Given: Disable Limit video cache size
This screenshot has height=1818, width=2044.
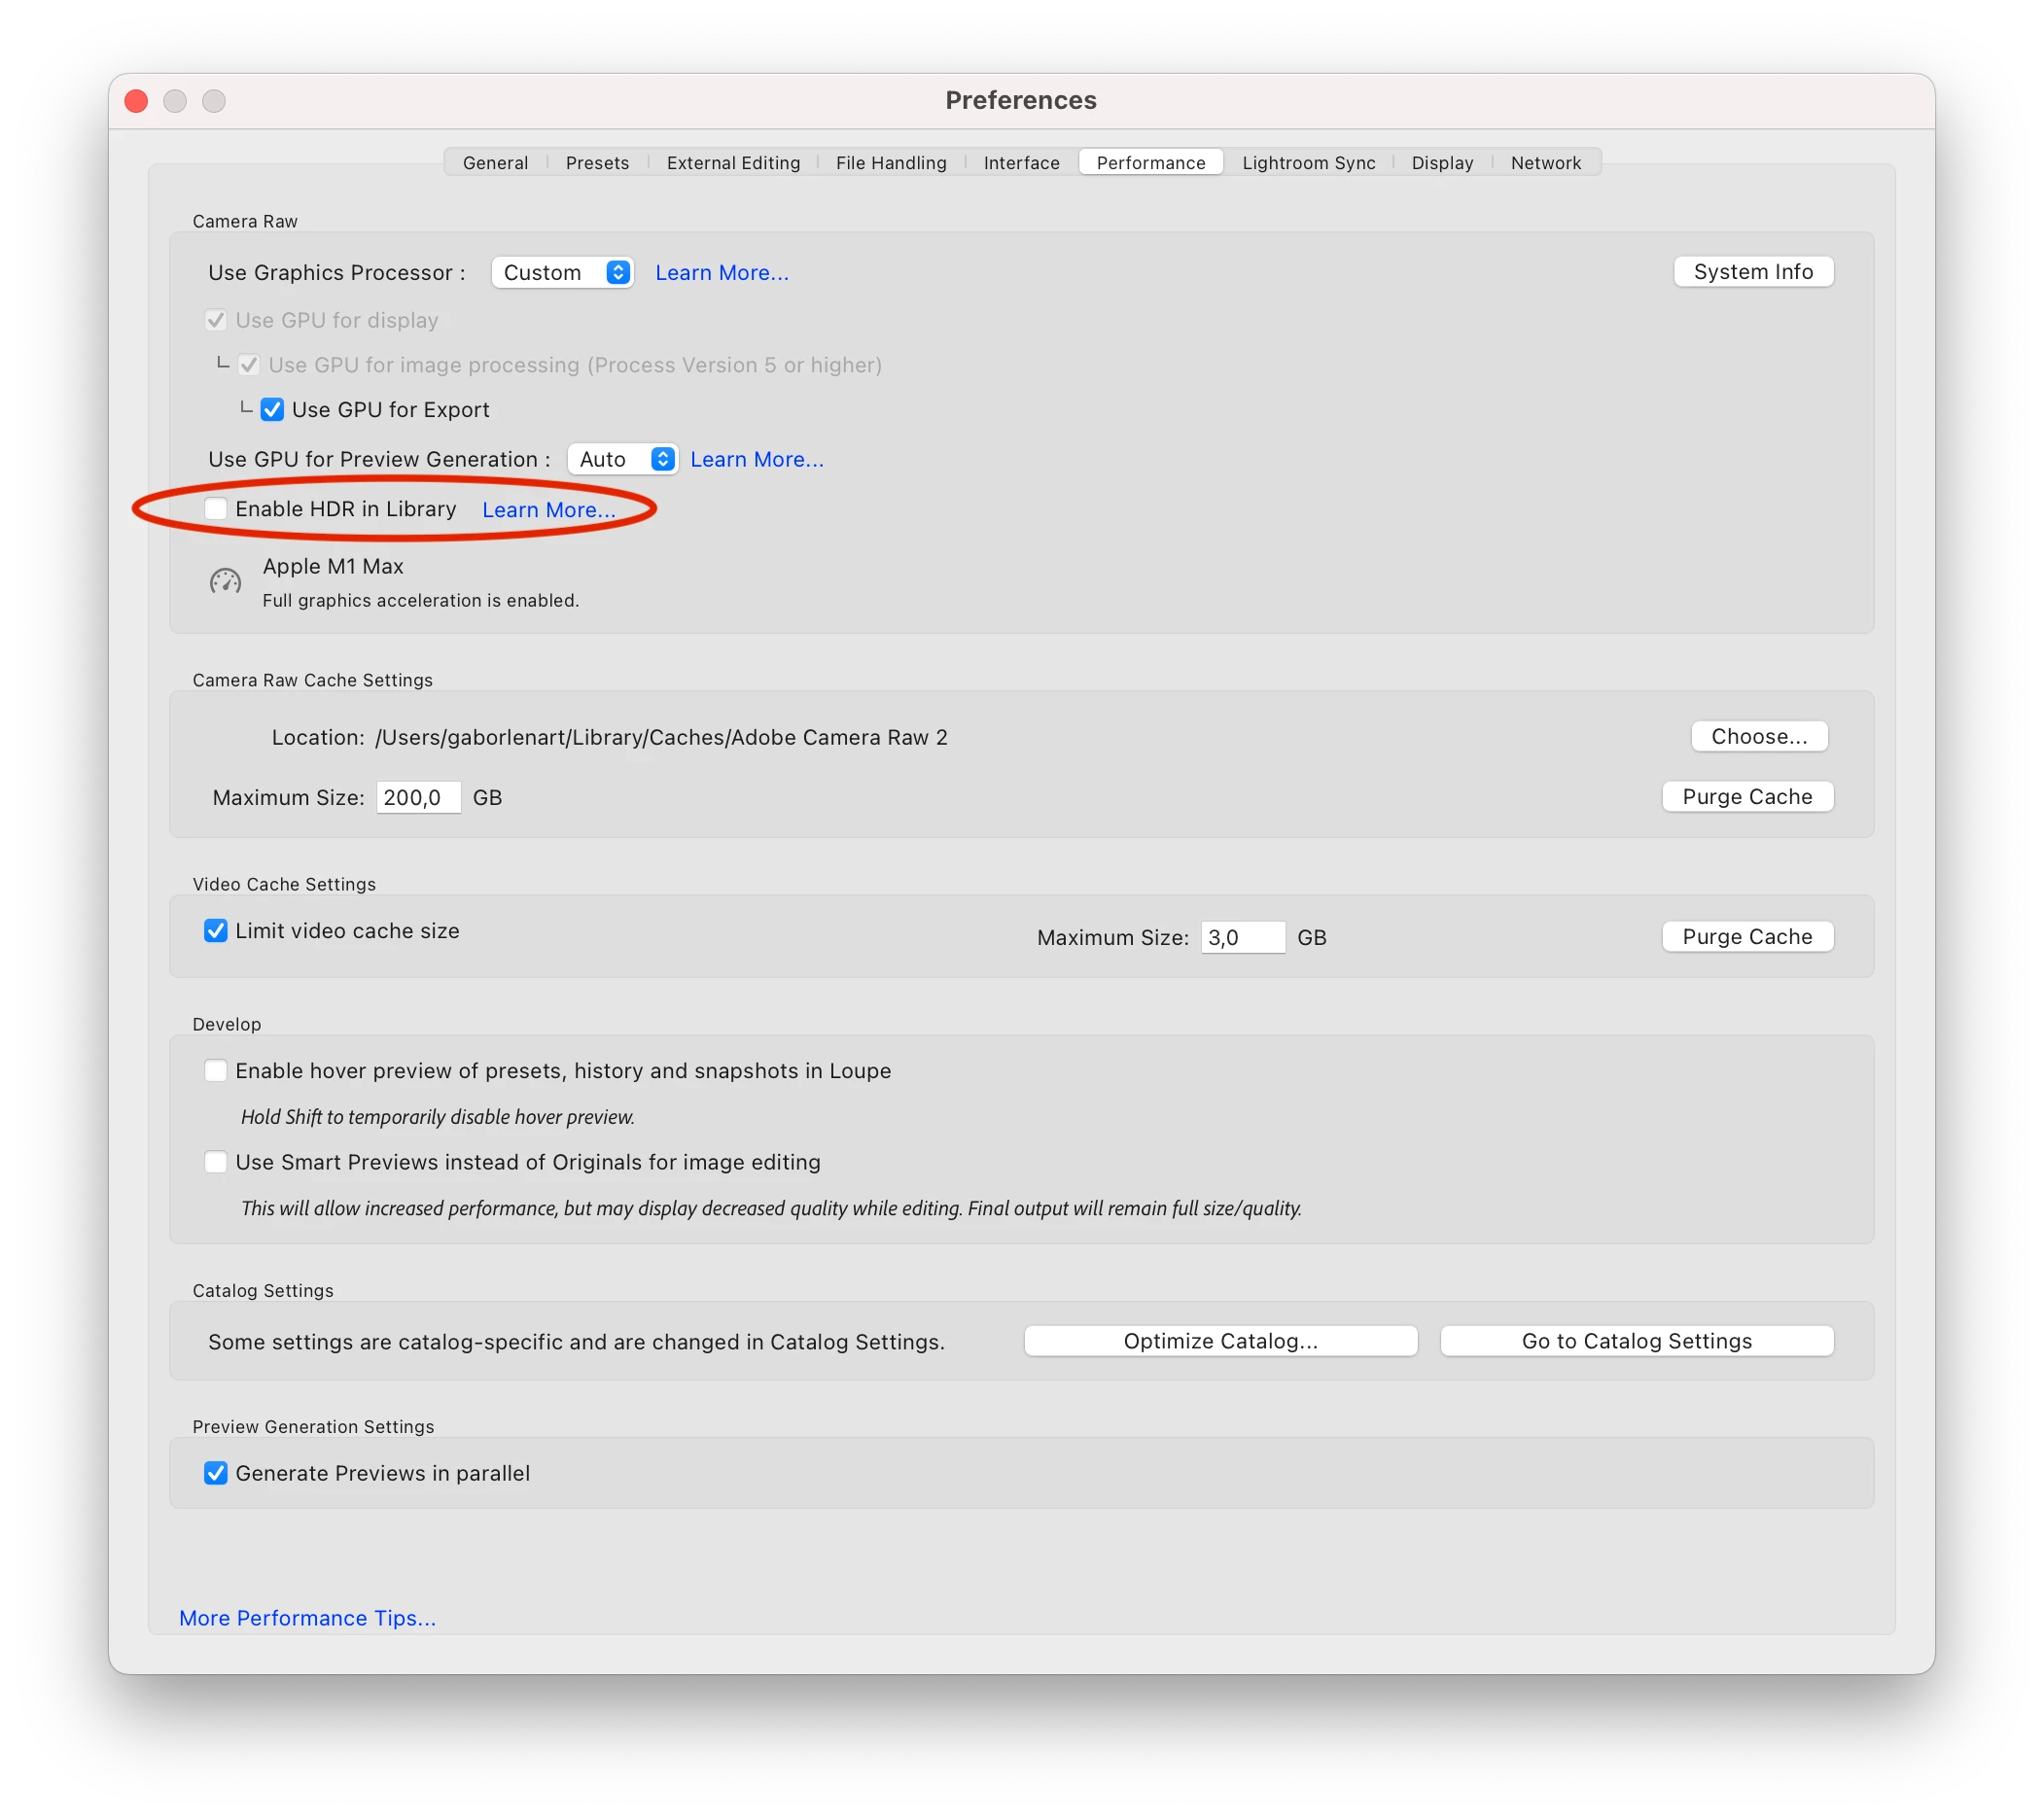Looking at the screenshot, I should 215,931.
